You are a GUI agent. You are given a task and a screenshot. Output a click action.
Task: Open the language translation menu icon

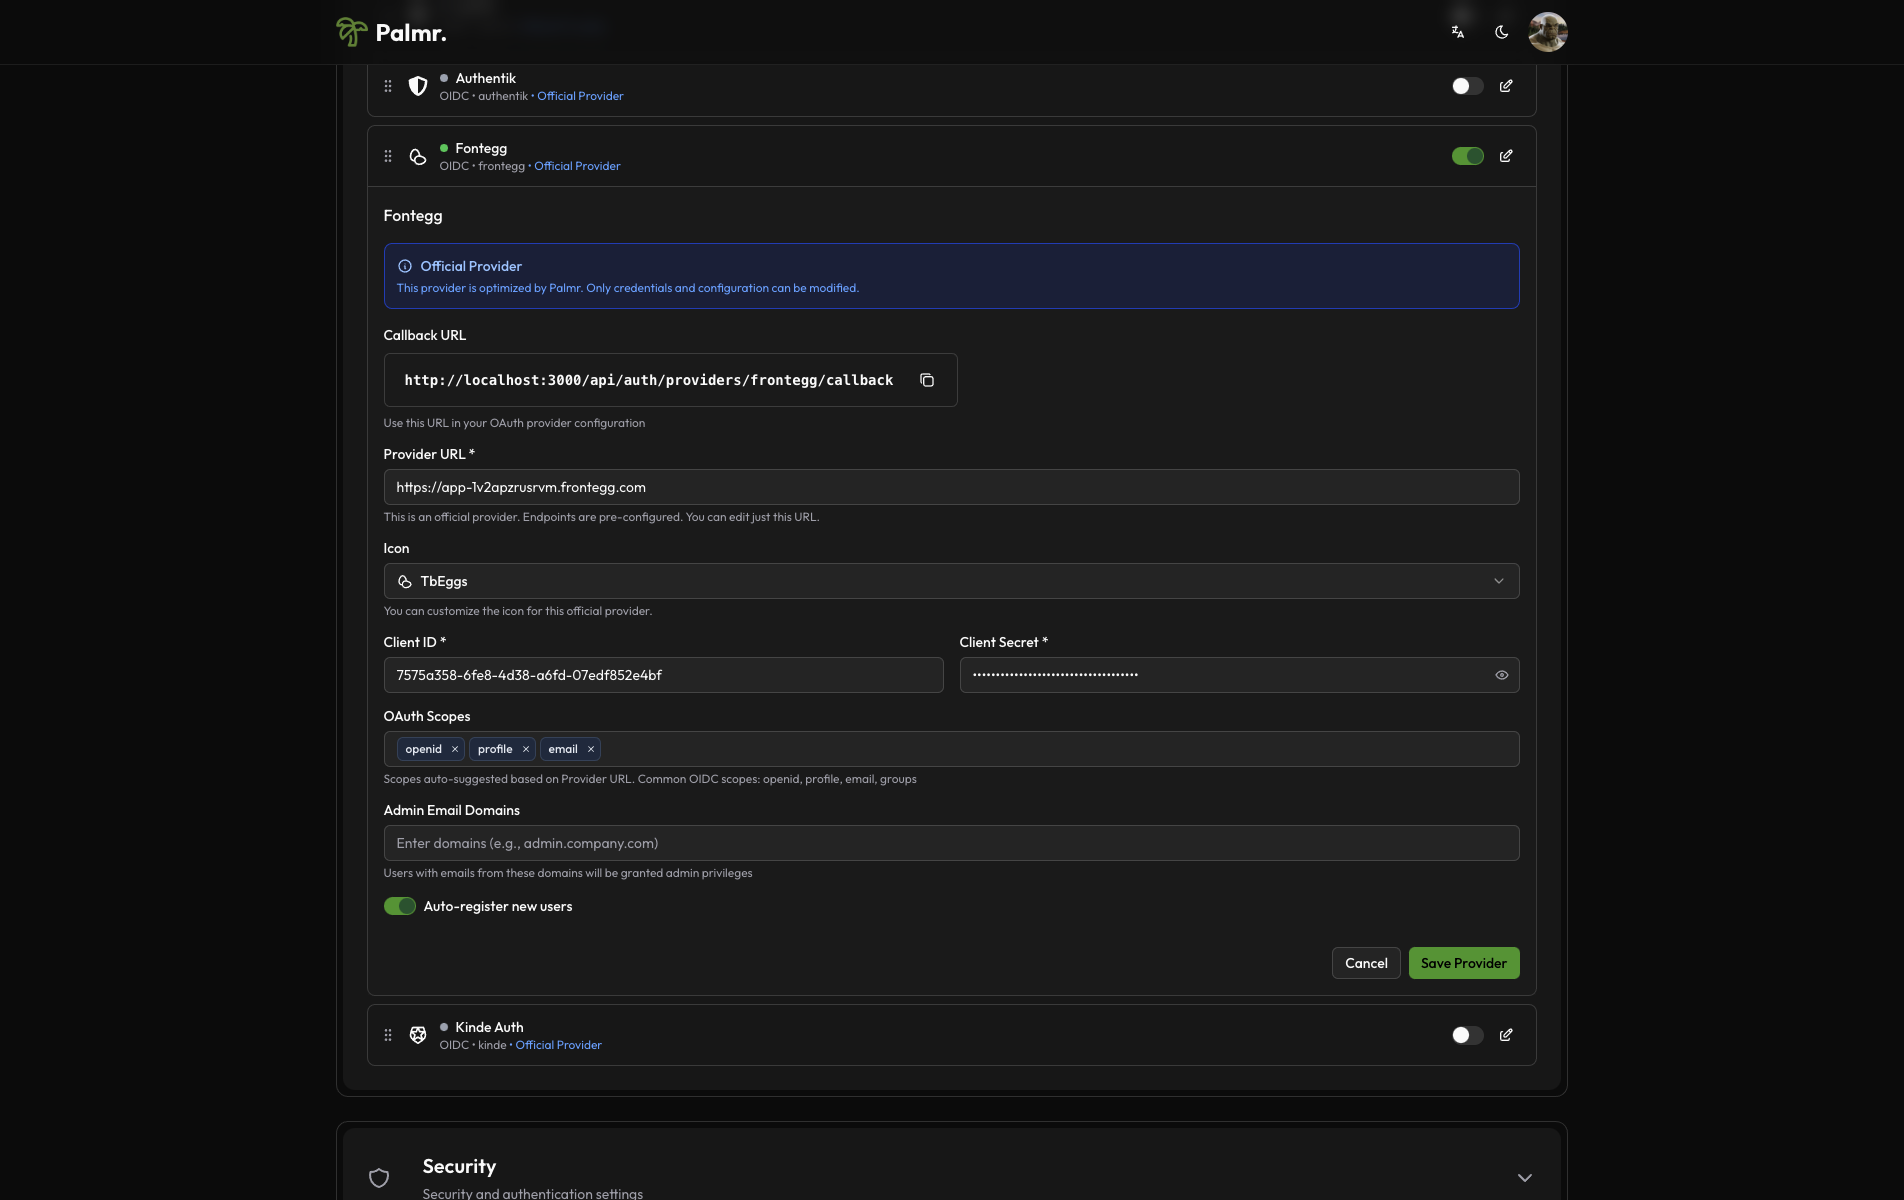tap(1458, 32)
